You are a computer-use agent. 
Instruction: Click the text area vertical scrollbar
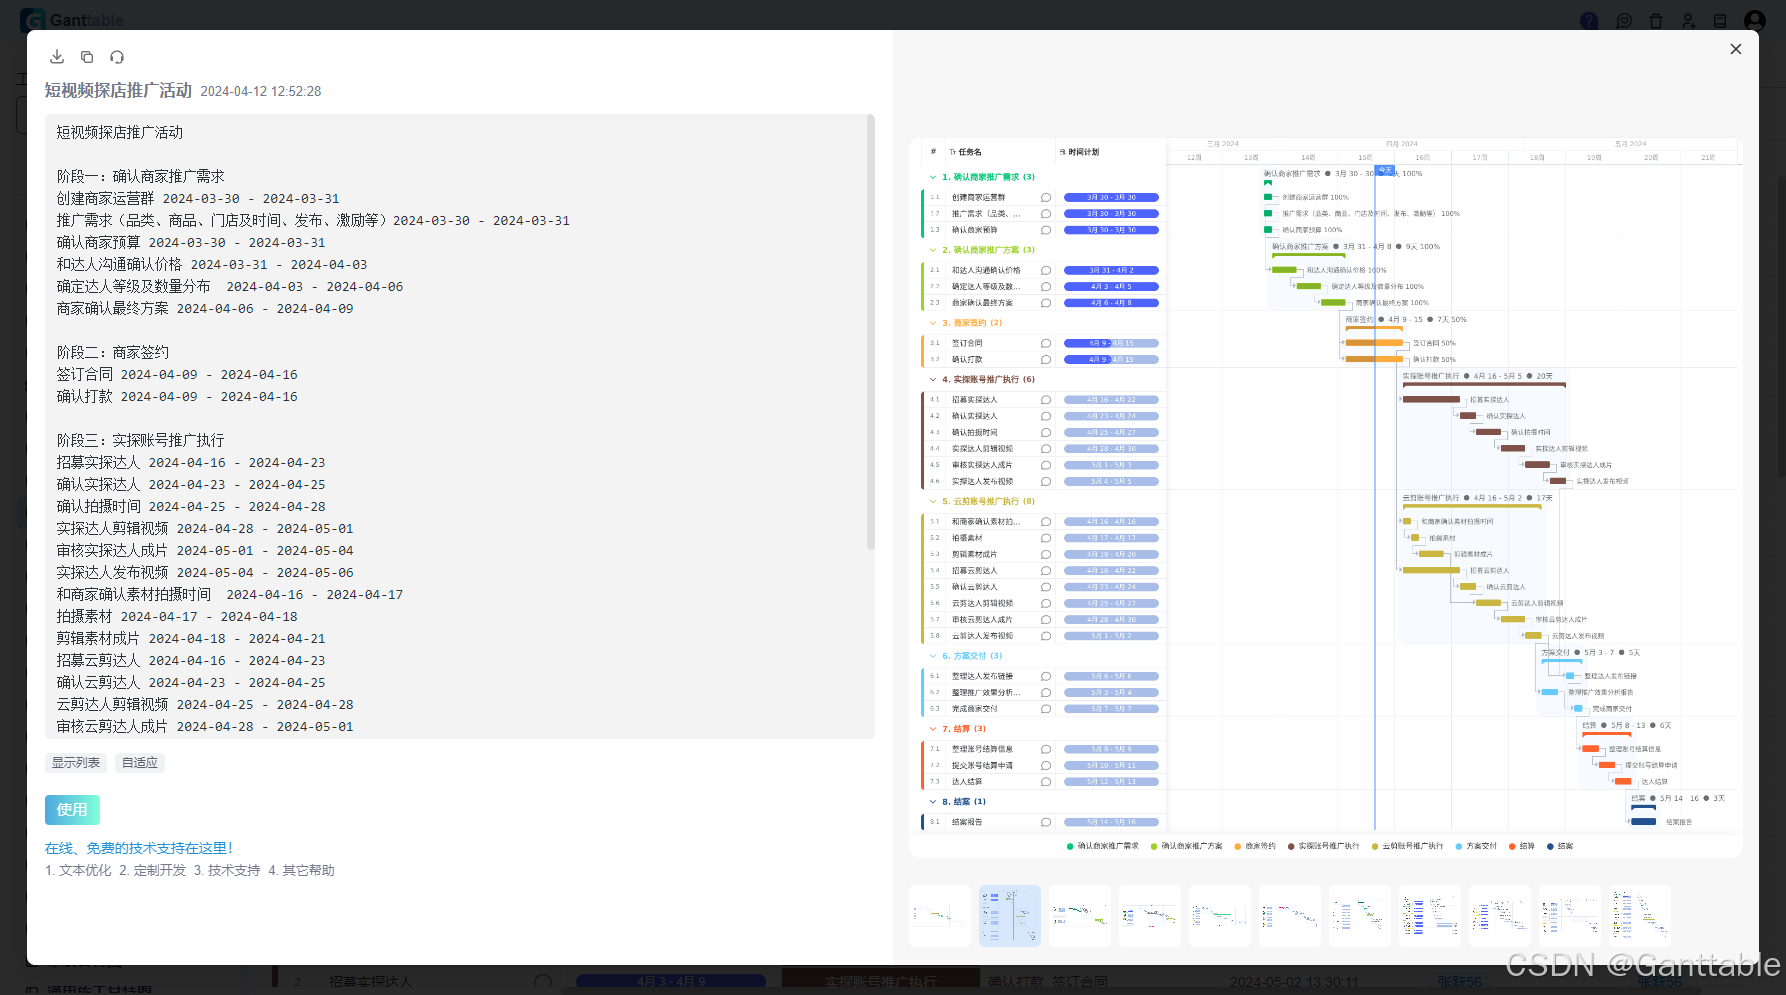871,333
